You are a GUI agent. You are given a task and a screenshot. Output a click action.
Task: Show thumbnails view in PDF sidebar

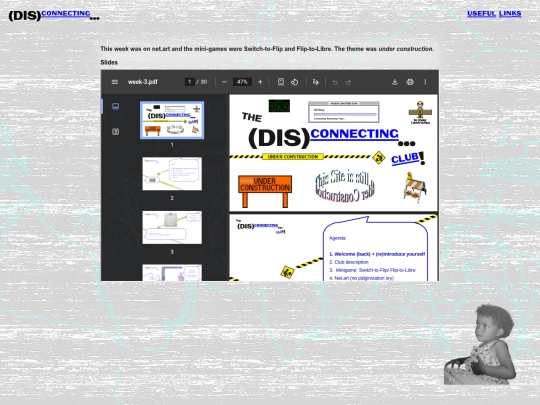tap(116, 106)
